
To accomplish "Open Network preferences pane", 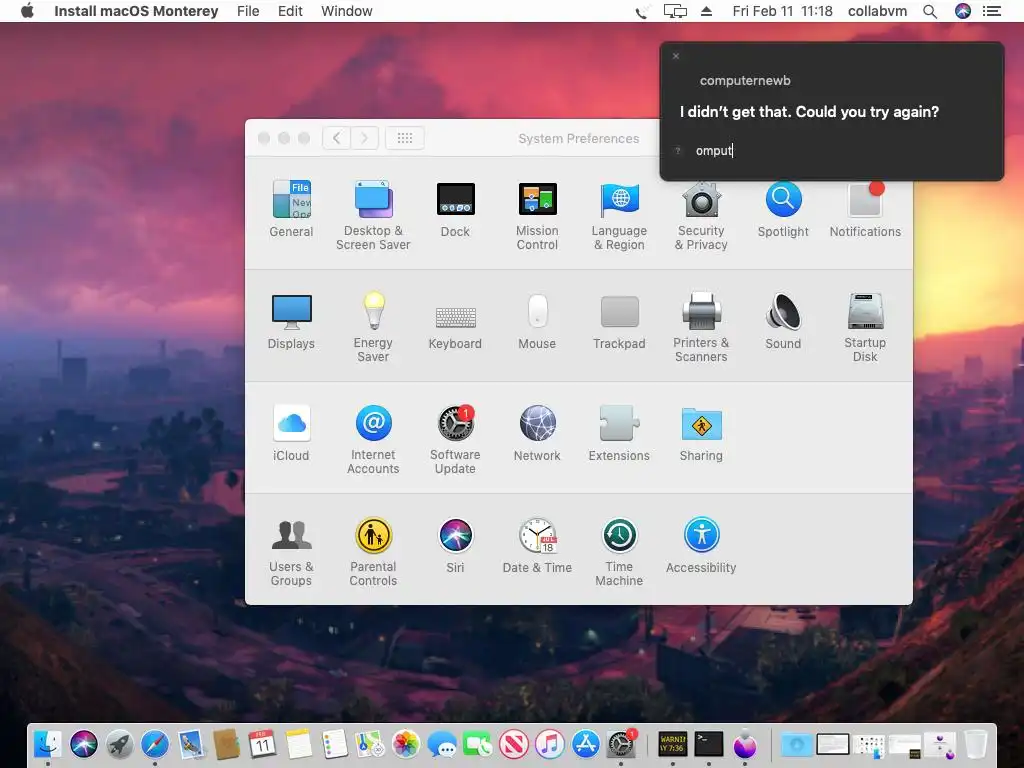I will pos(537,434).
